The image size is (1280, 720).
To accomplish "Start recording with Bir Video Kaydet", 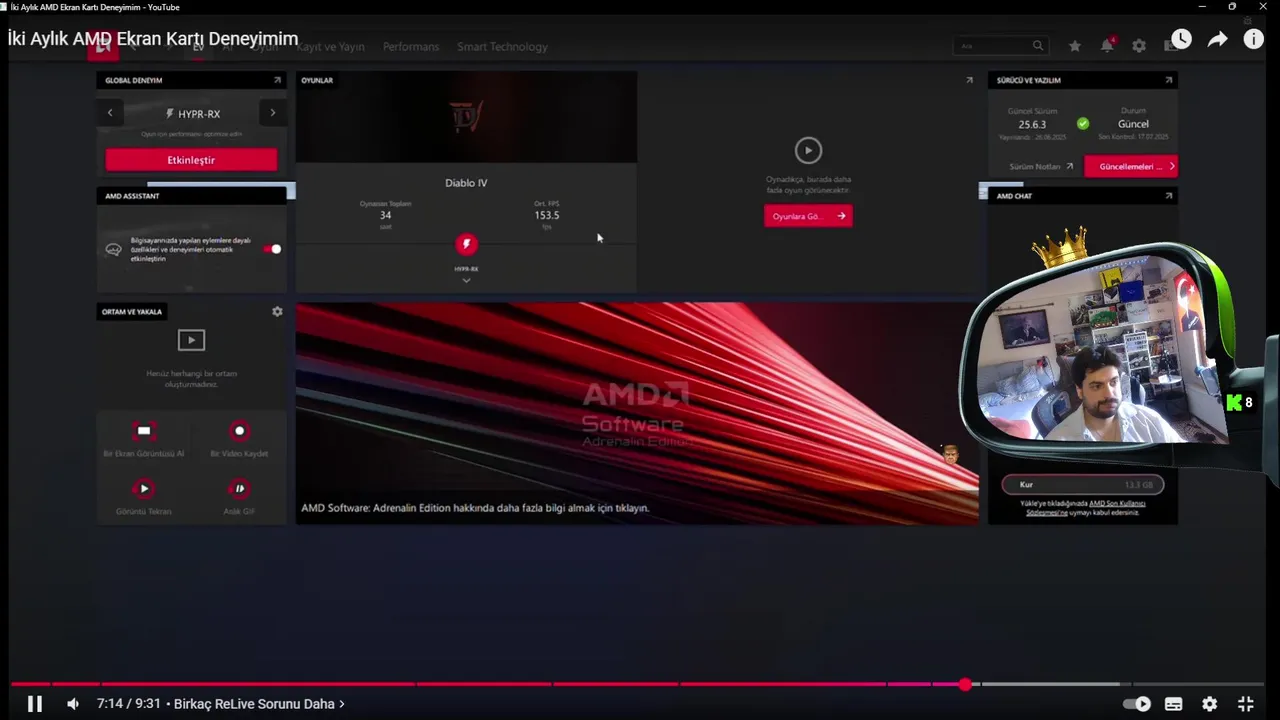I will 239,431.
